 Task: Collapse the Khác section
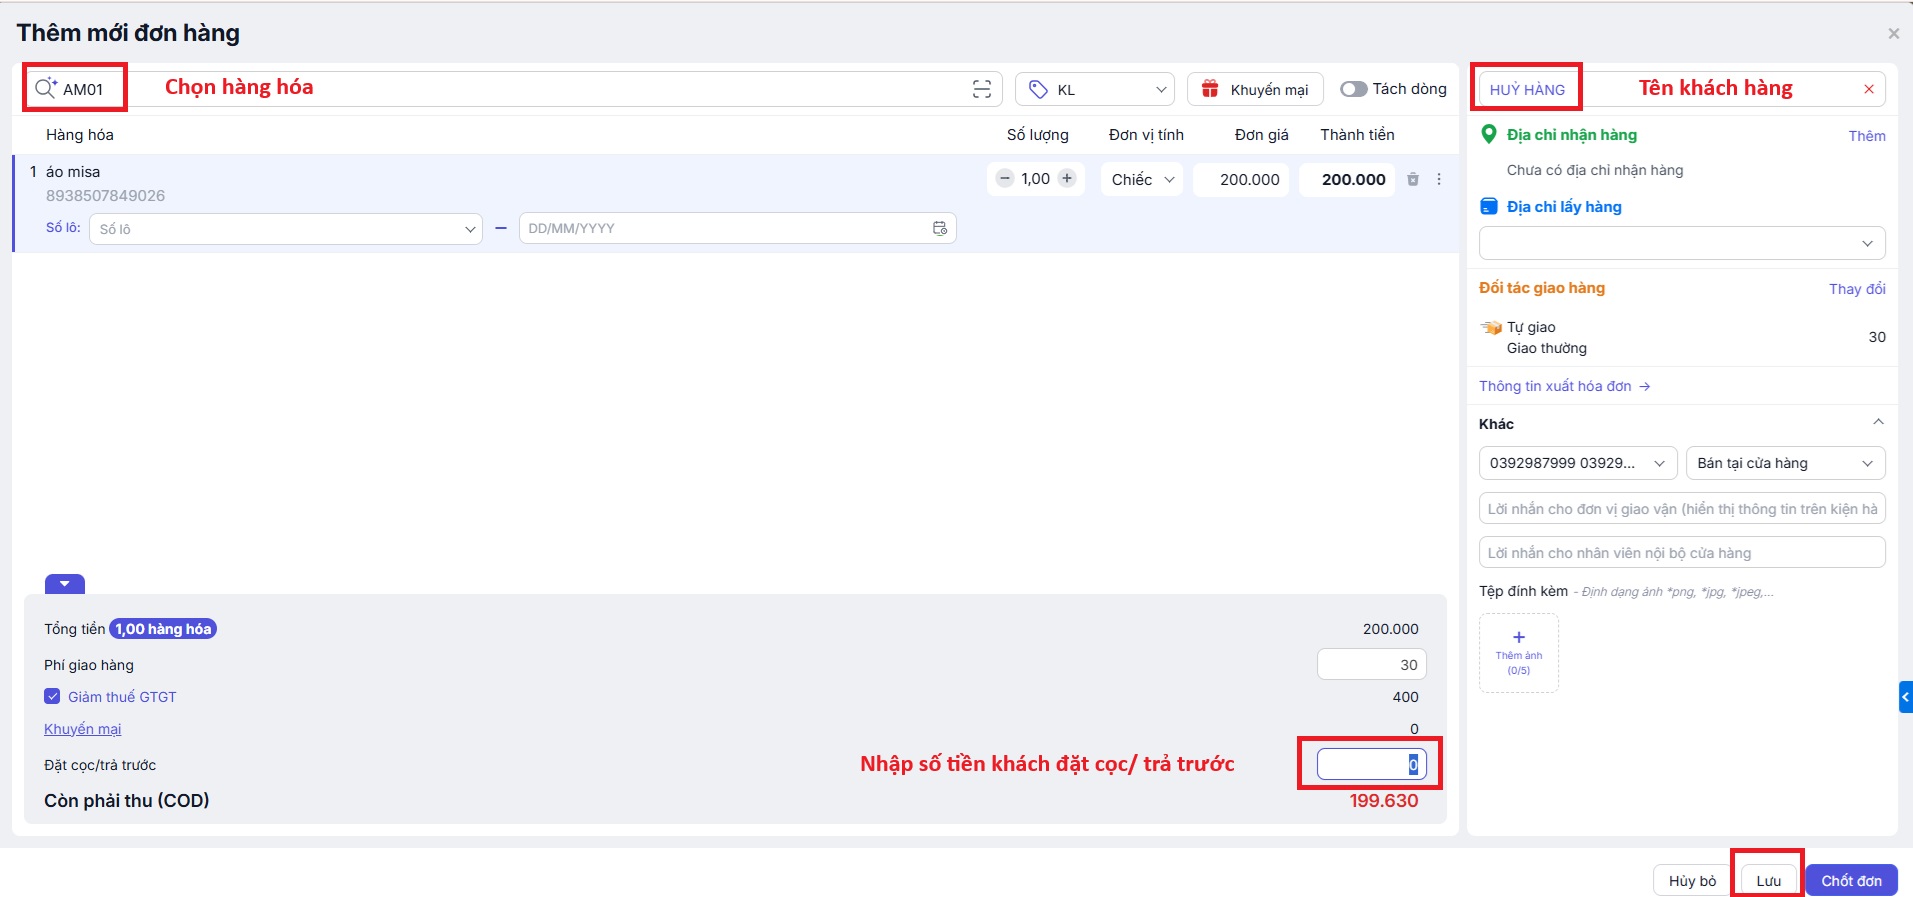point(1878,422)
